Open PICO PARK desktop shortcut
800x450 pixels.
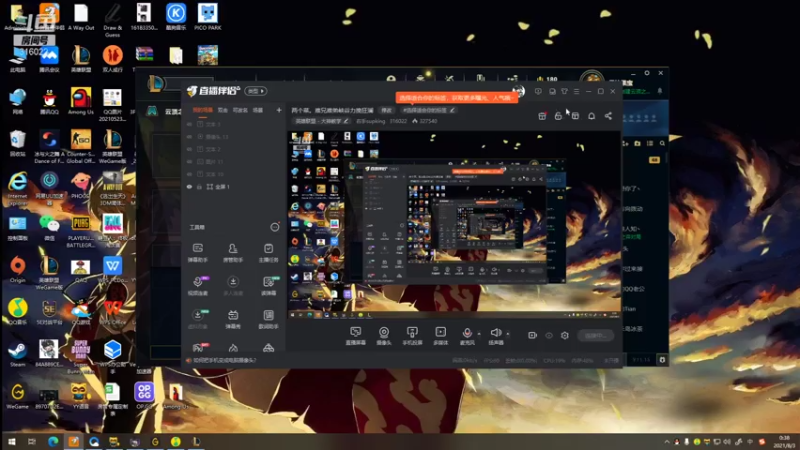pyautogui.click(x=208, y=17)
